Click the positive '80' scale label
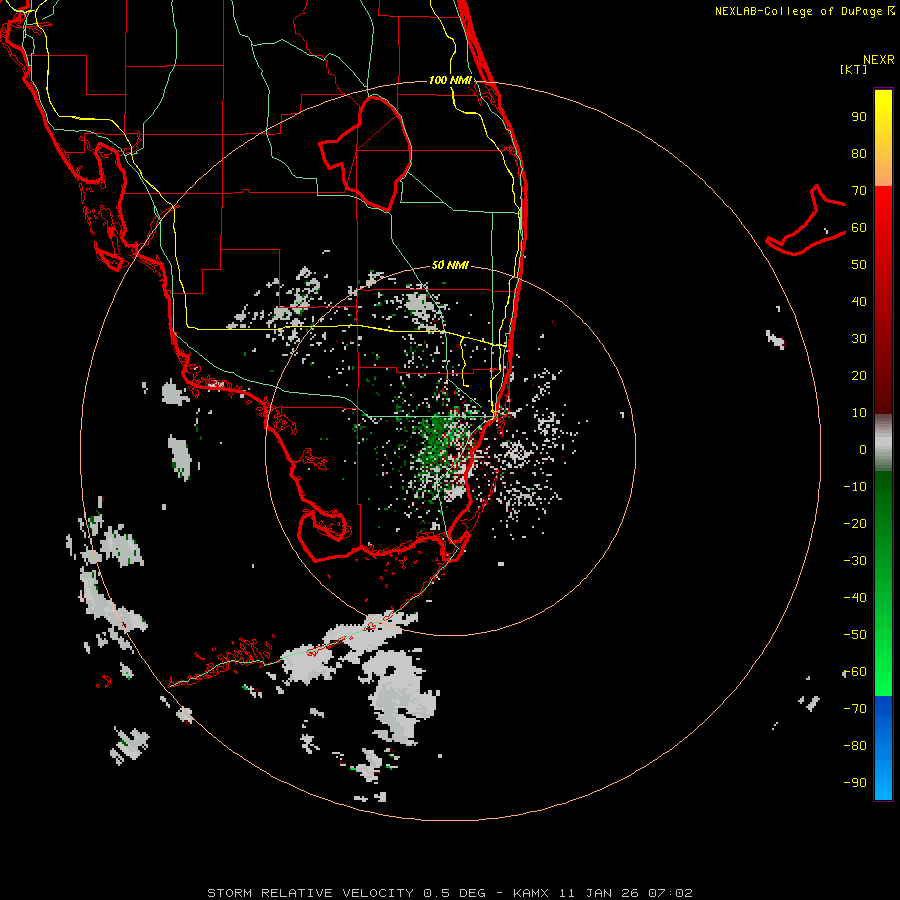Viewport: 900px width, 900px height. [x=859, y=153]
